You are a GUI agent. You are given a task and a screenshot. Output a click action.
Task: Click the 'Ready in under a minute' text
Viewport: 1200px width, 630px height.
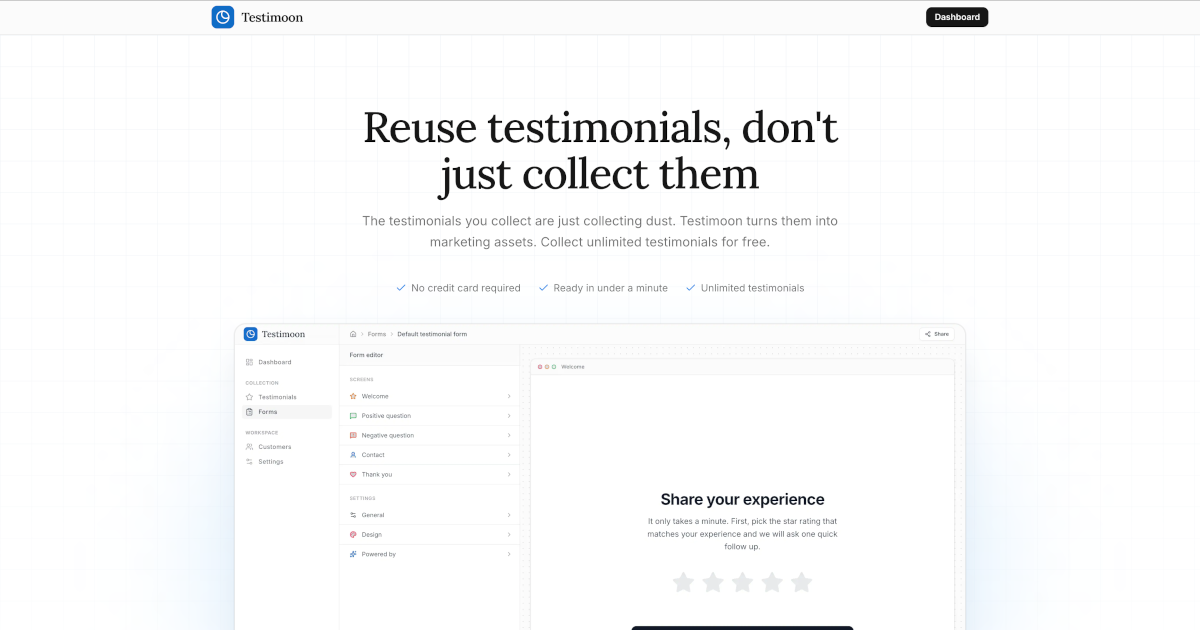coord(610,288)
